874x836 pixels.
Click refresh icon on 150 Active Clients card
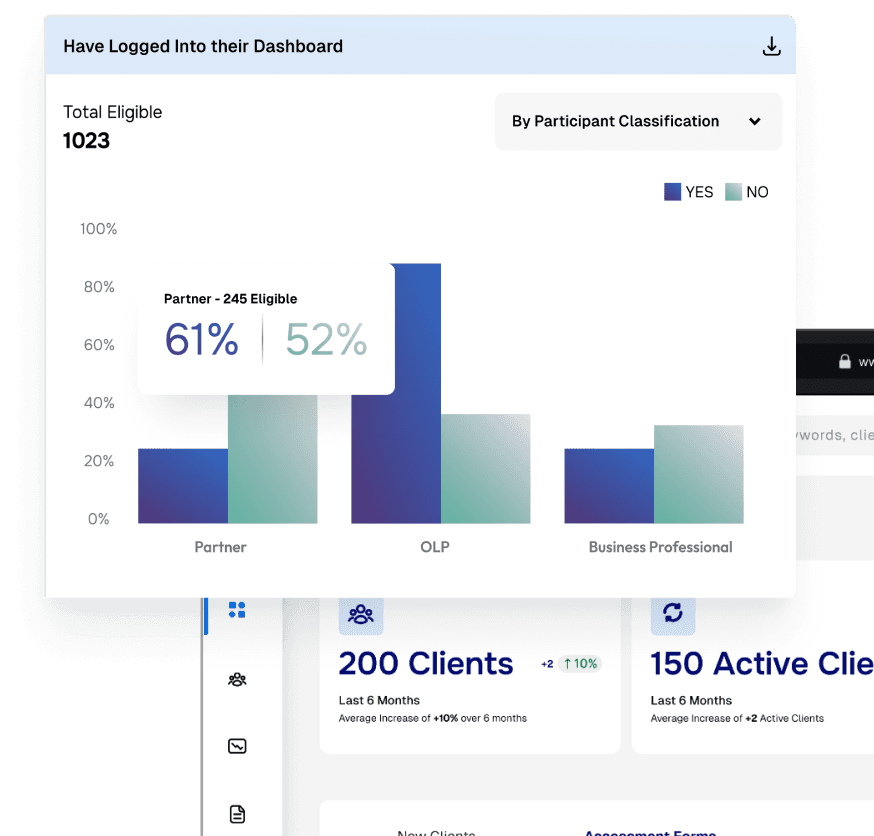click(x=672, y=615)
